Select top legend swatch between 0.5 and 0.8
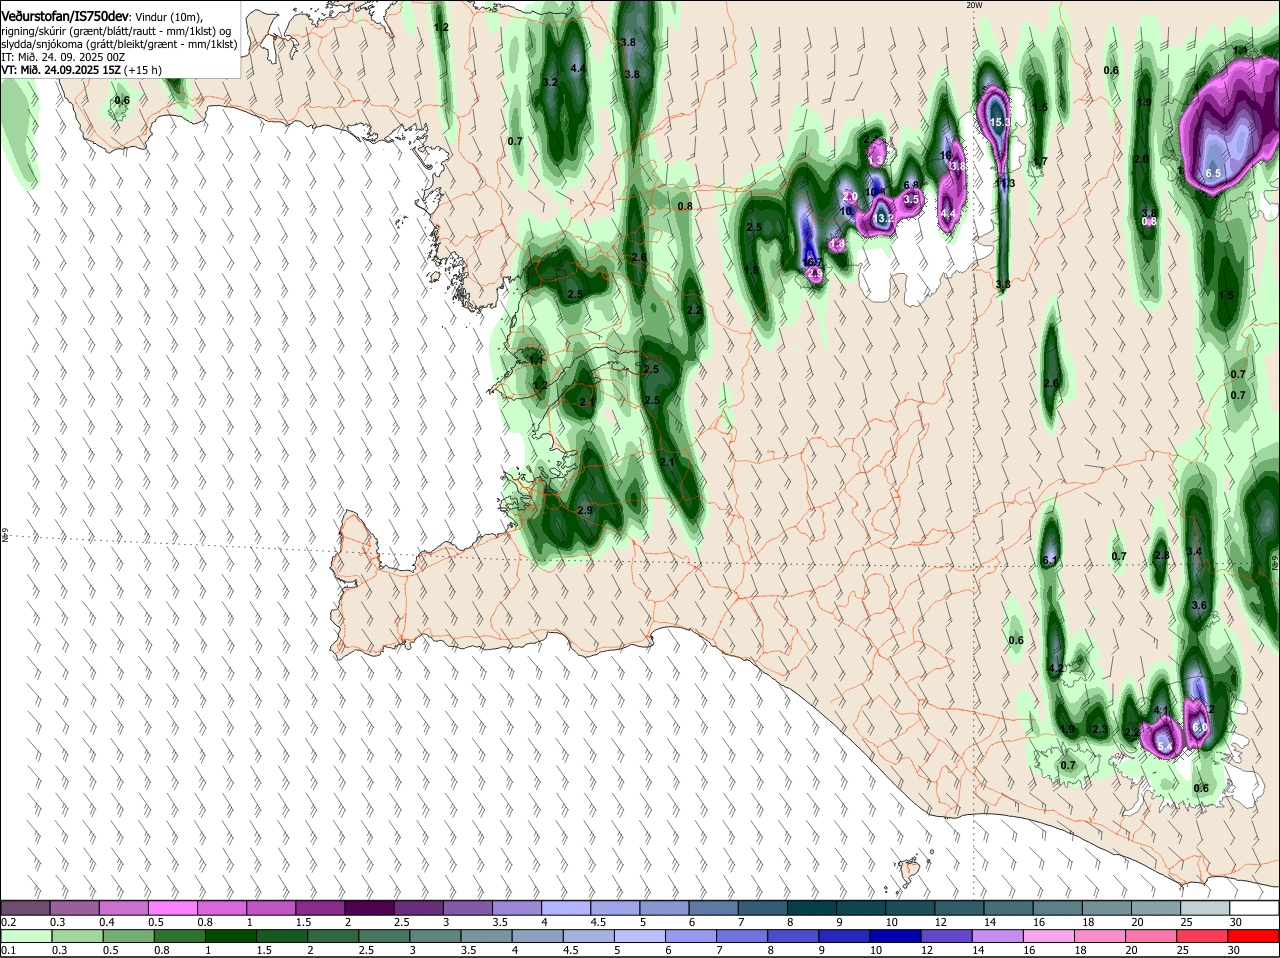 click(x=172, y=907)
